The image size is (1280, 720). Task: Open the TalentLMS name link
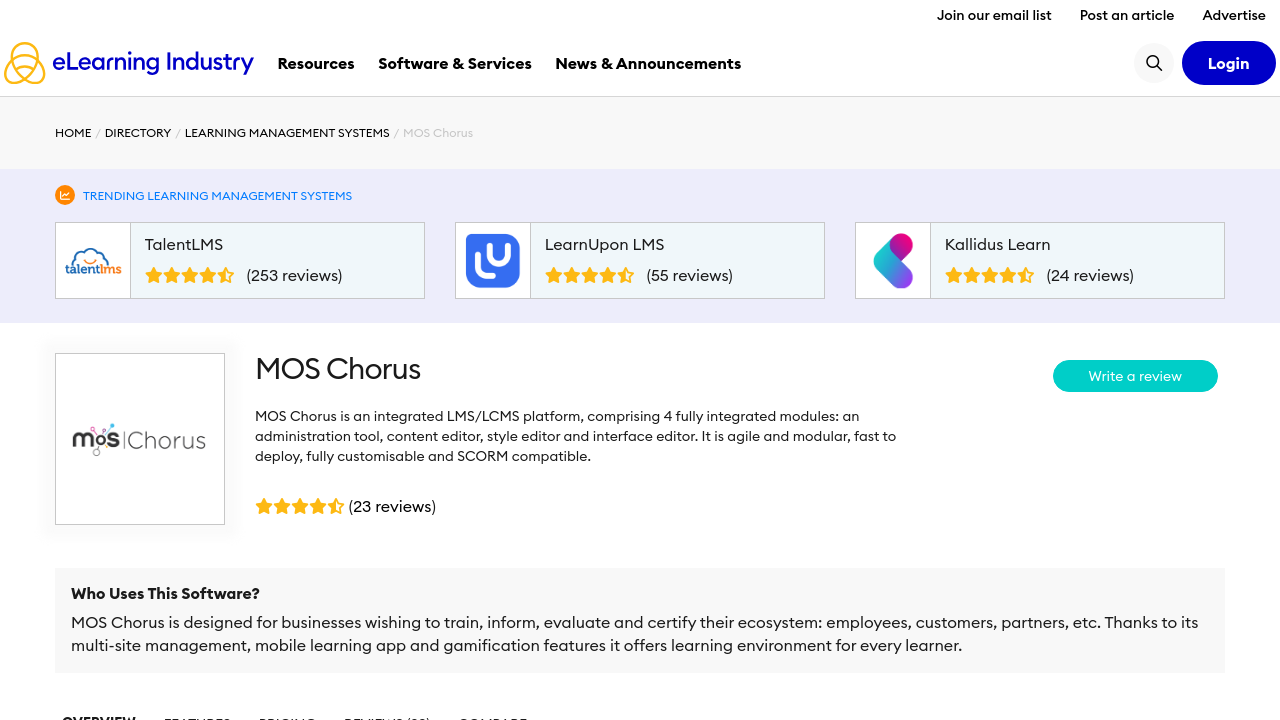click(x=184, y=244)
